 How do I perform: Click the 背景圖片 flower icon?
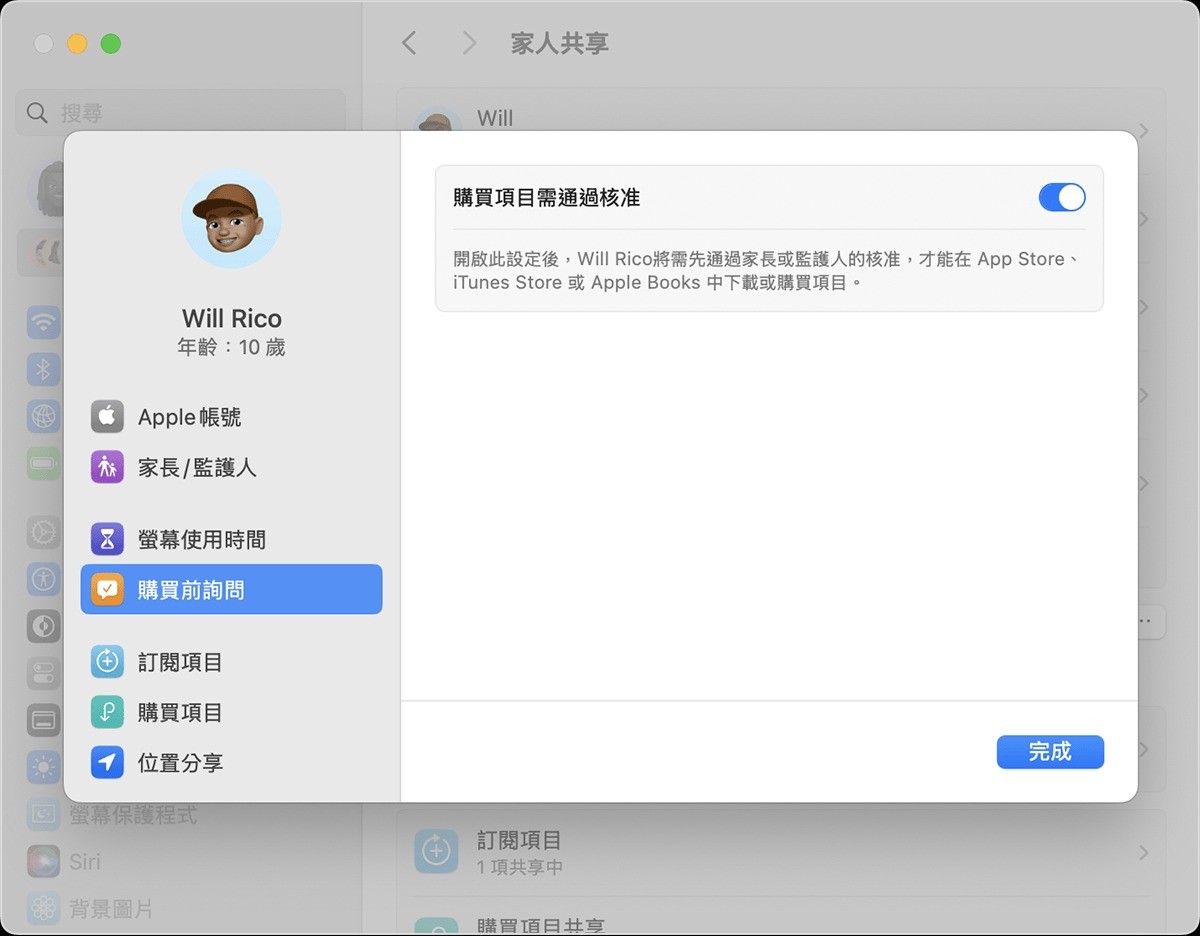tap(43, 909)
